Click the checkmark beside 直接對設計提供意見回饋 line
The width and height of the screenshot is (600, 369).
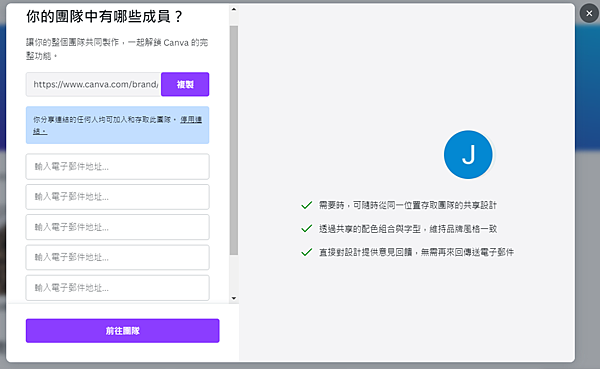[x=307, y=252]
